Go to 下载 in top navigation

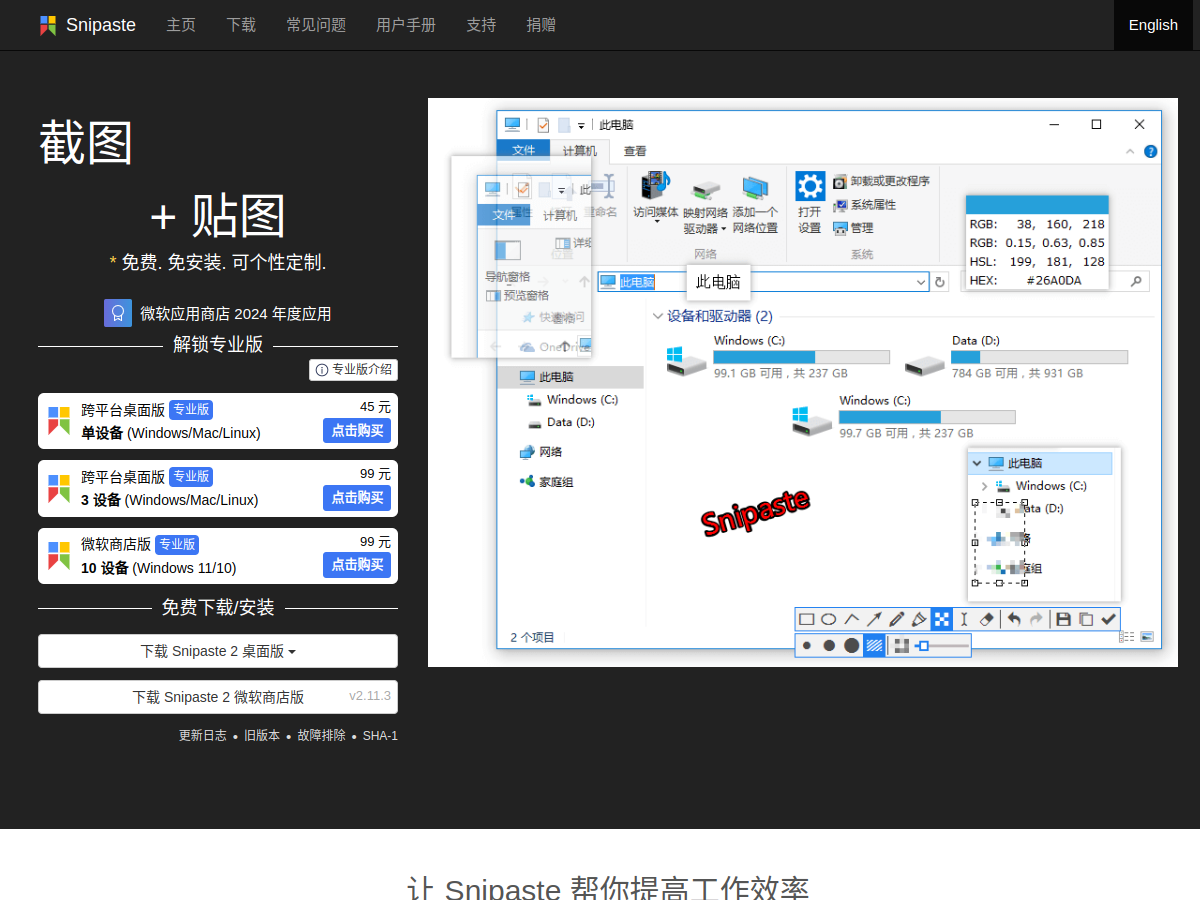click(241, 25)
